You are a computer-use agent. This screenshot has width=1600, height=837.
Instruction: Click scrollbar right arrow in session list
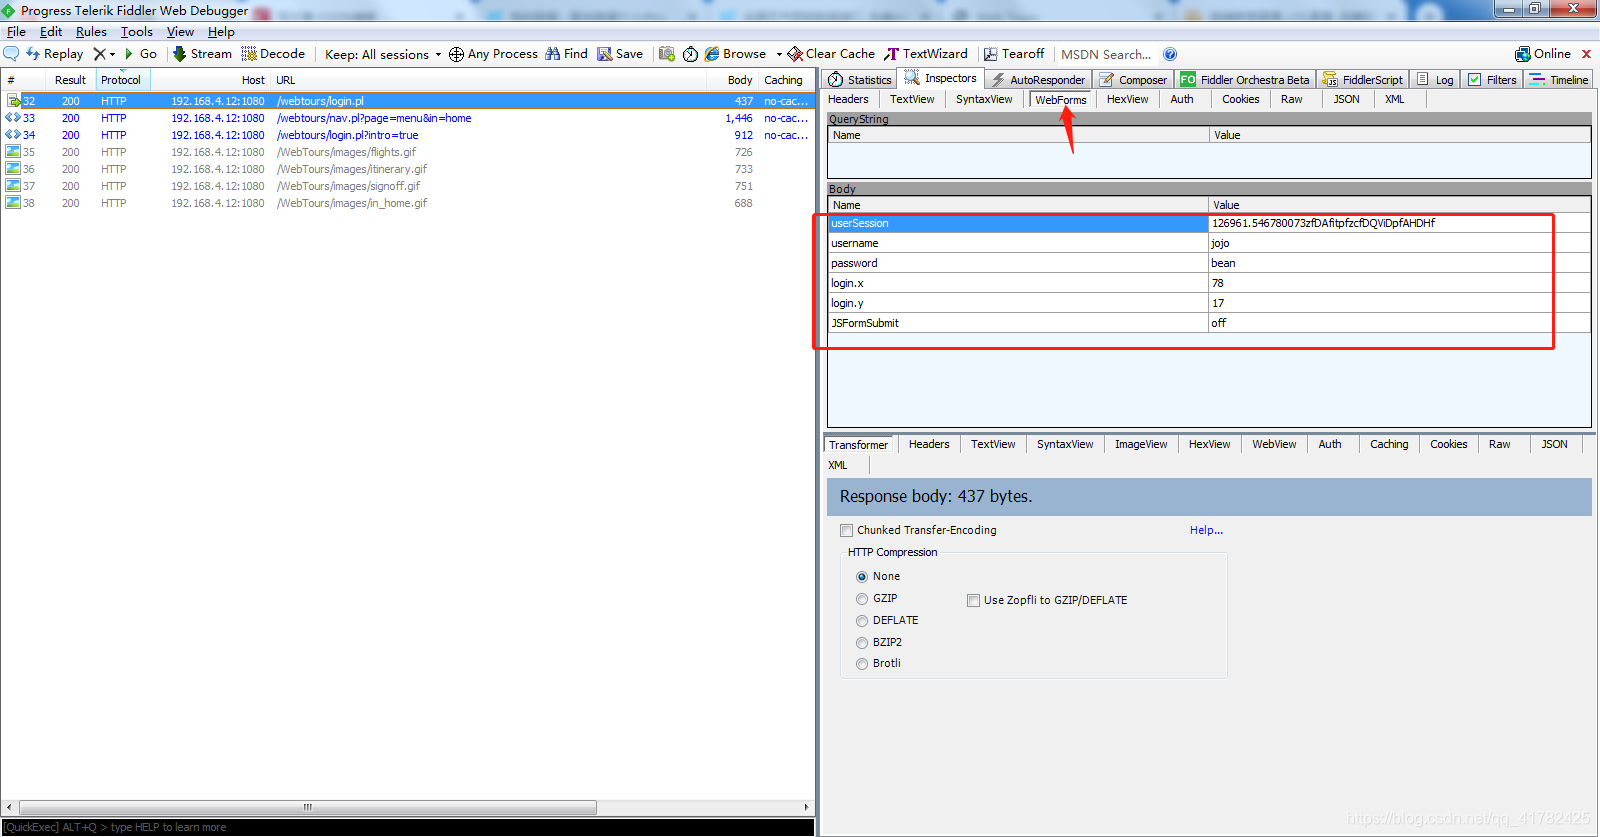(x=806, y=807)
